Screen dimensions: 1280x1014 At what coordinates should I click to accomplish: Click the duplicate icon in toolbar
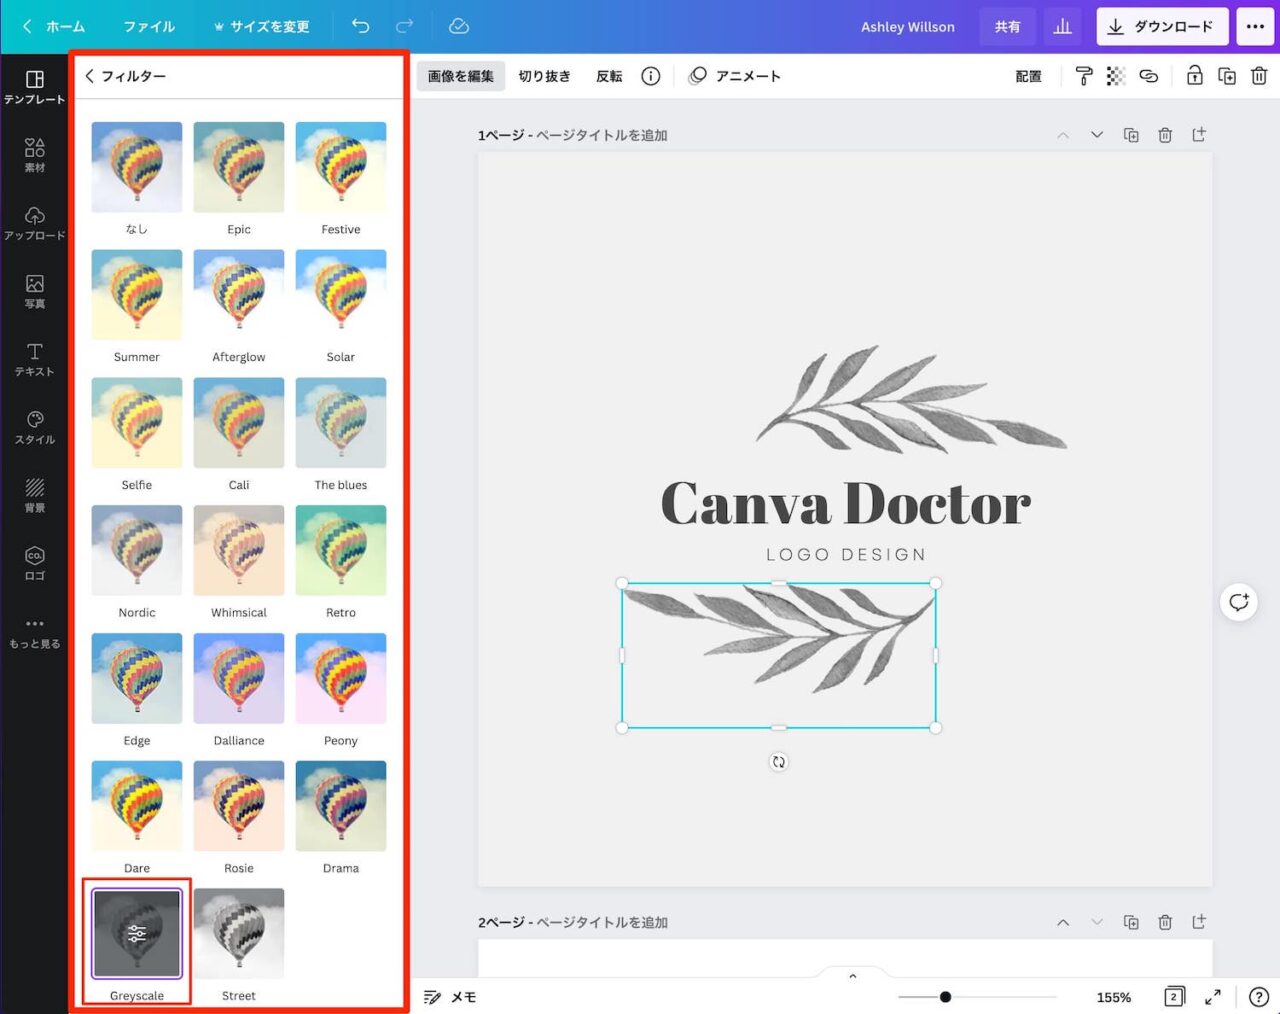click(1227, 76)
